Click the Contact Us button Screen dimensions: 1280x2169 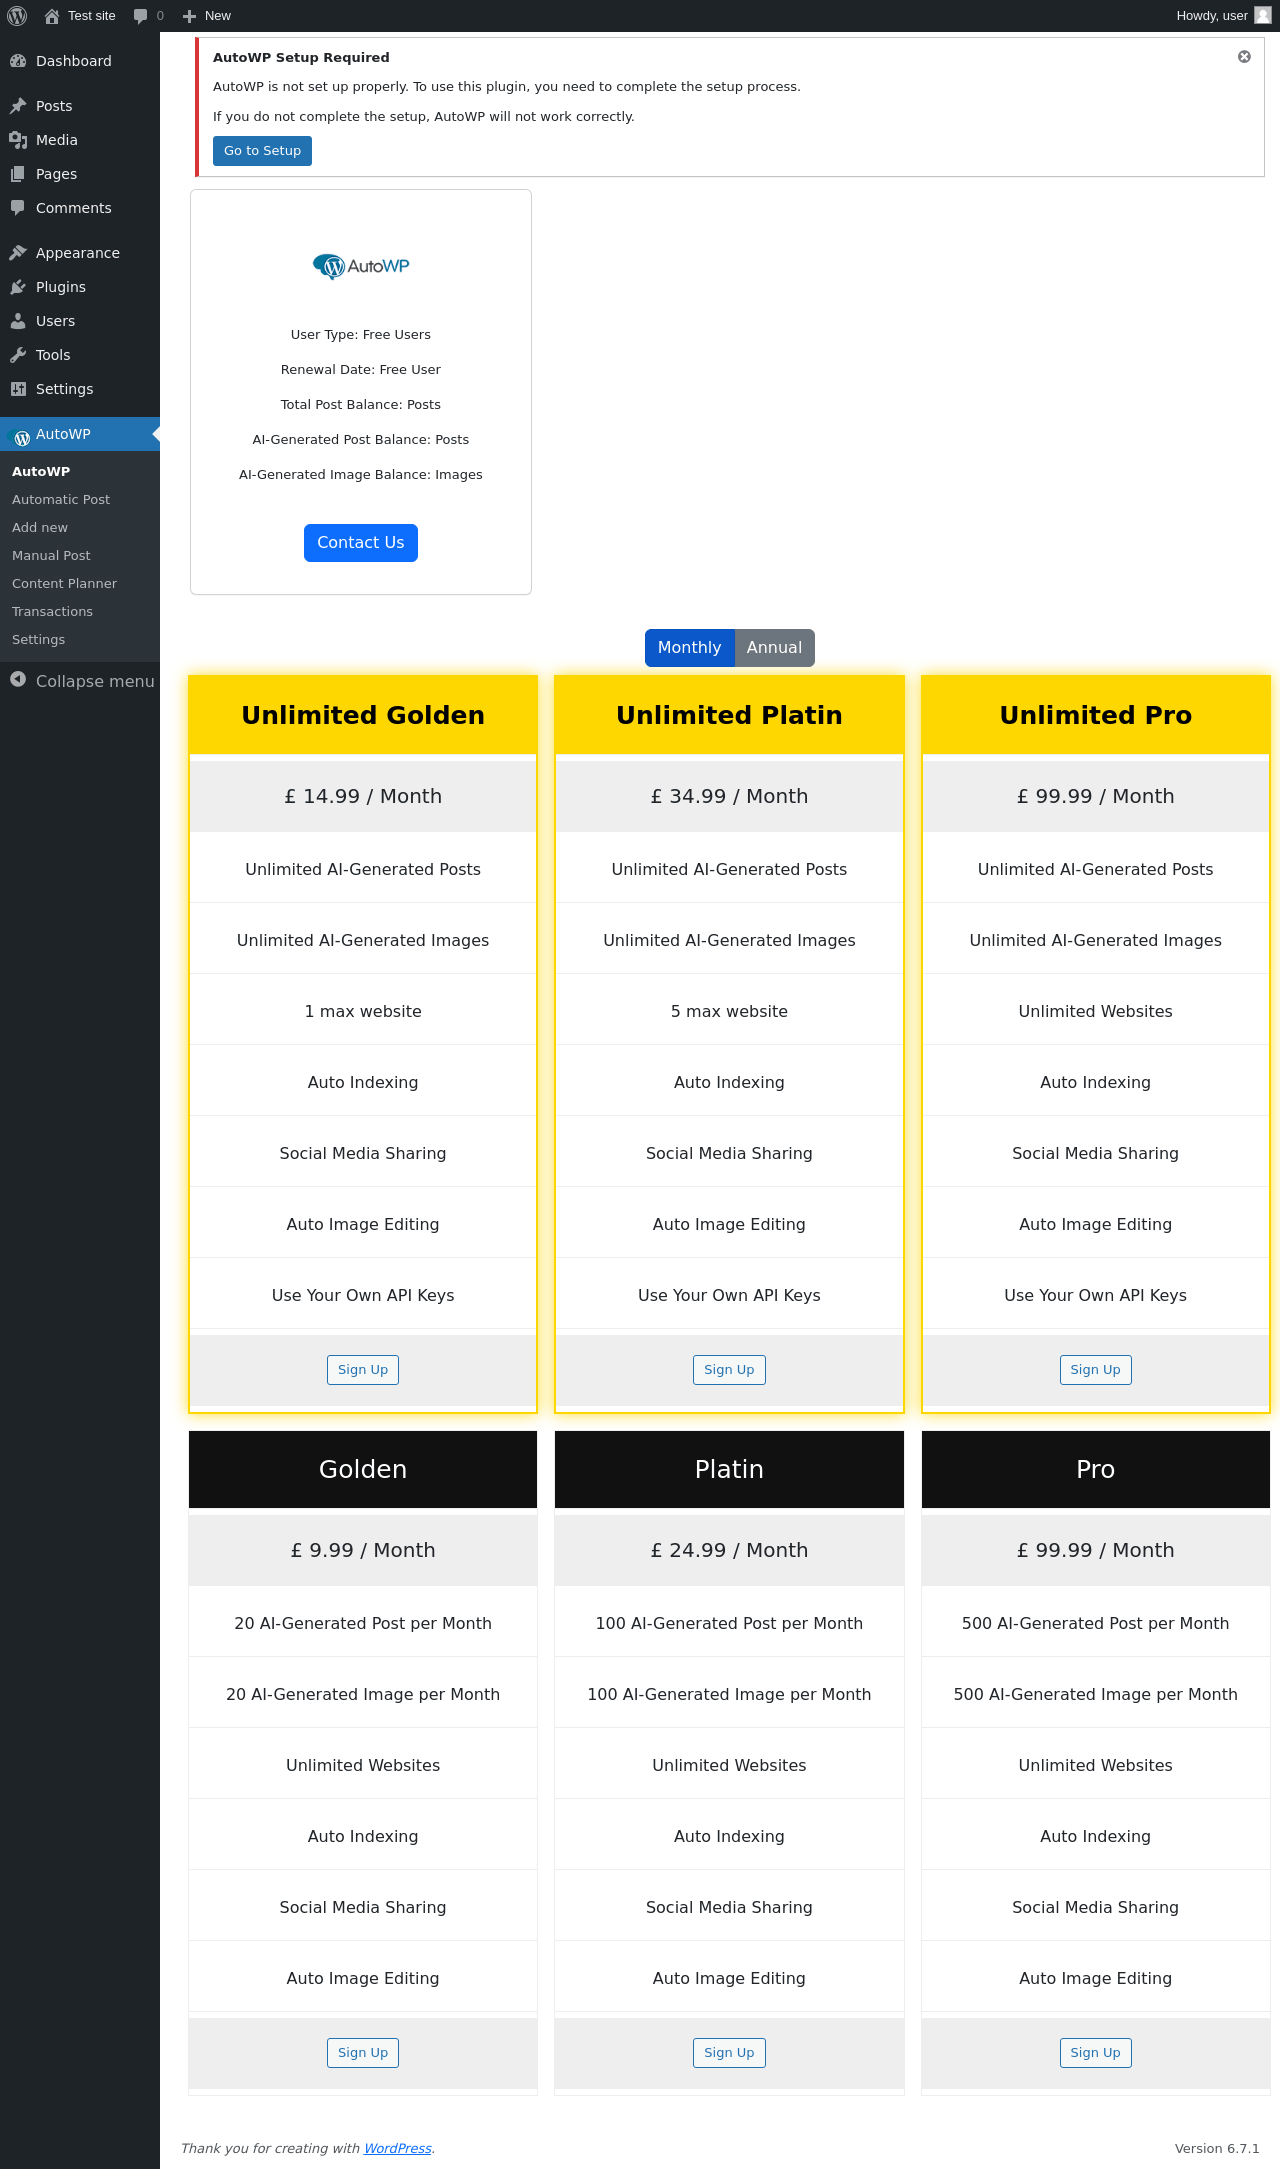click(361, 543)
